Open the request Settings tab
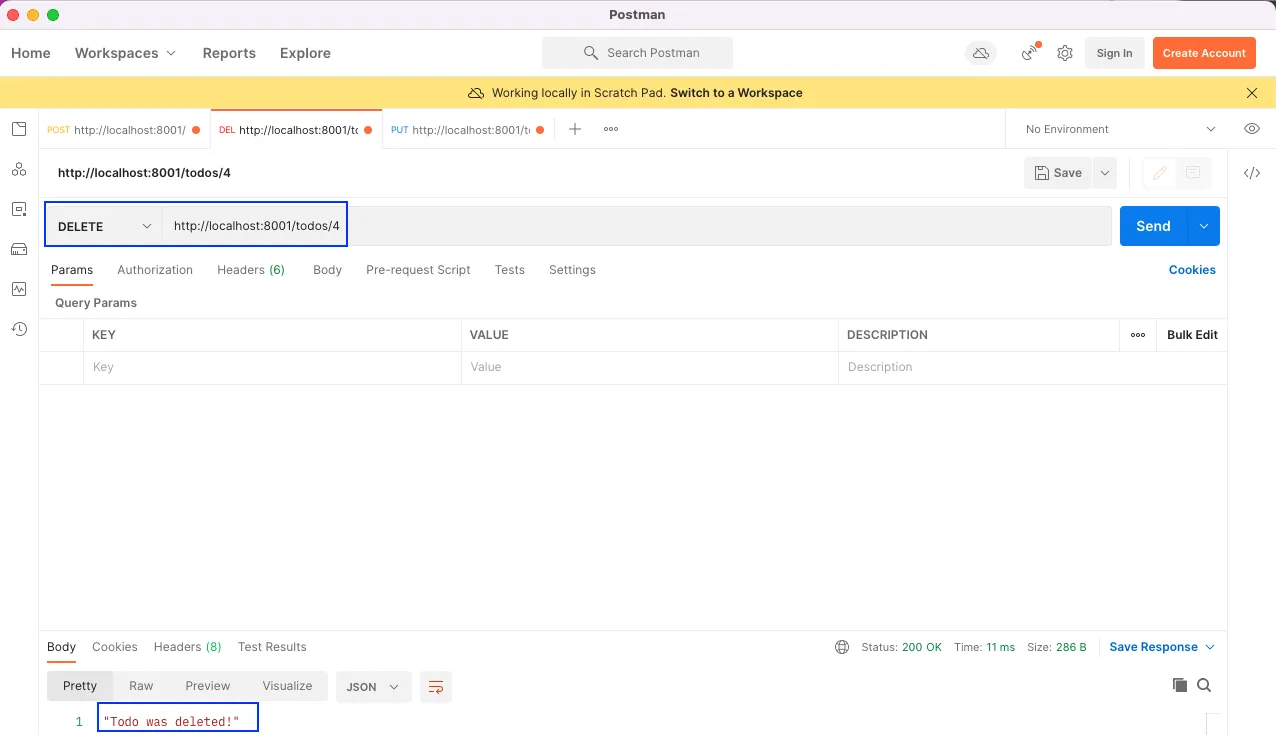 pos(572,270)
